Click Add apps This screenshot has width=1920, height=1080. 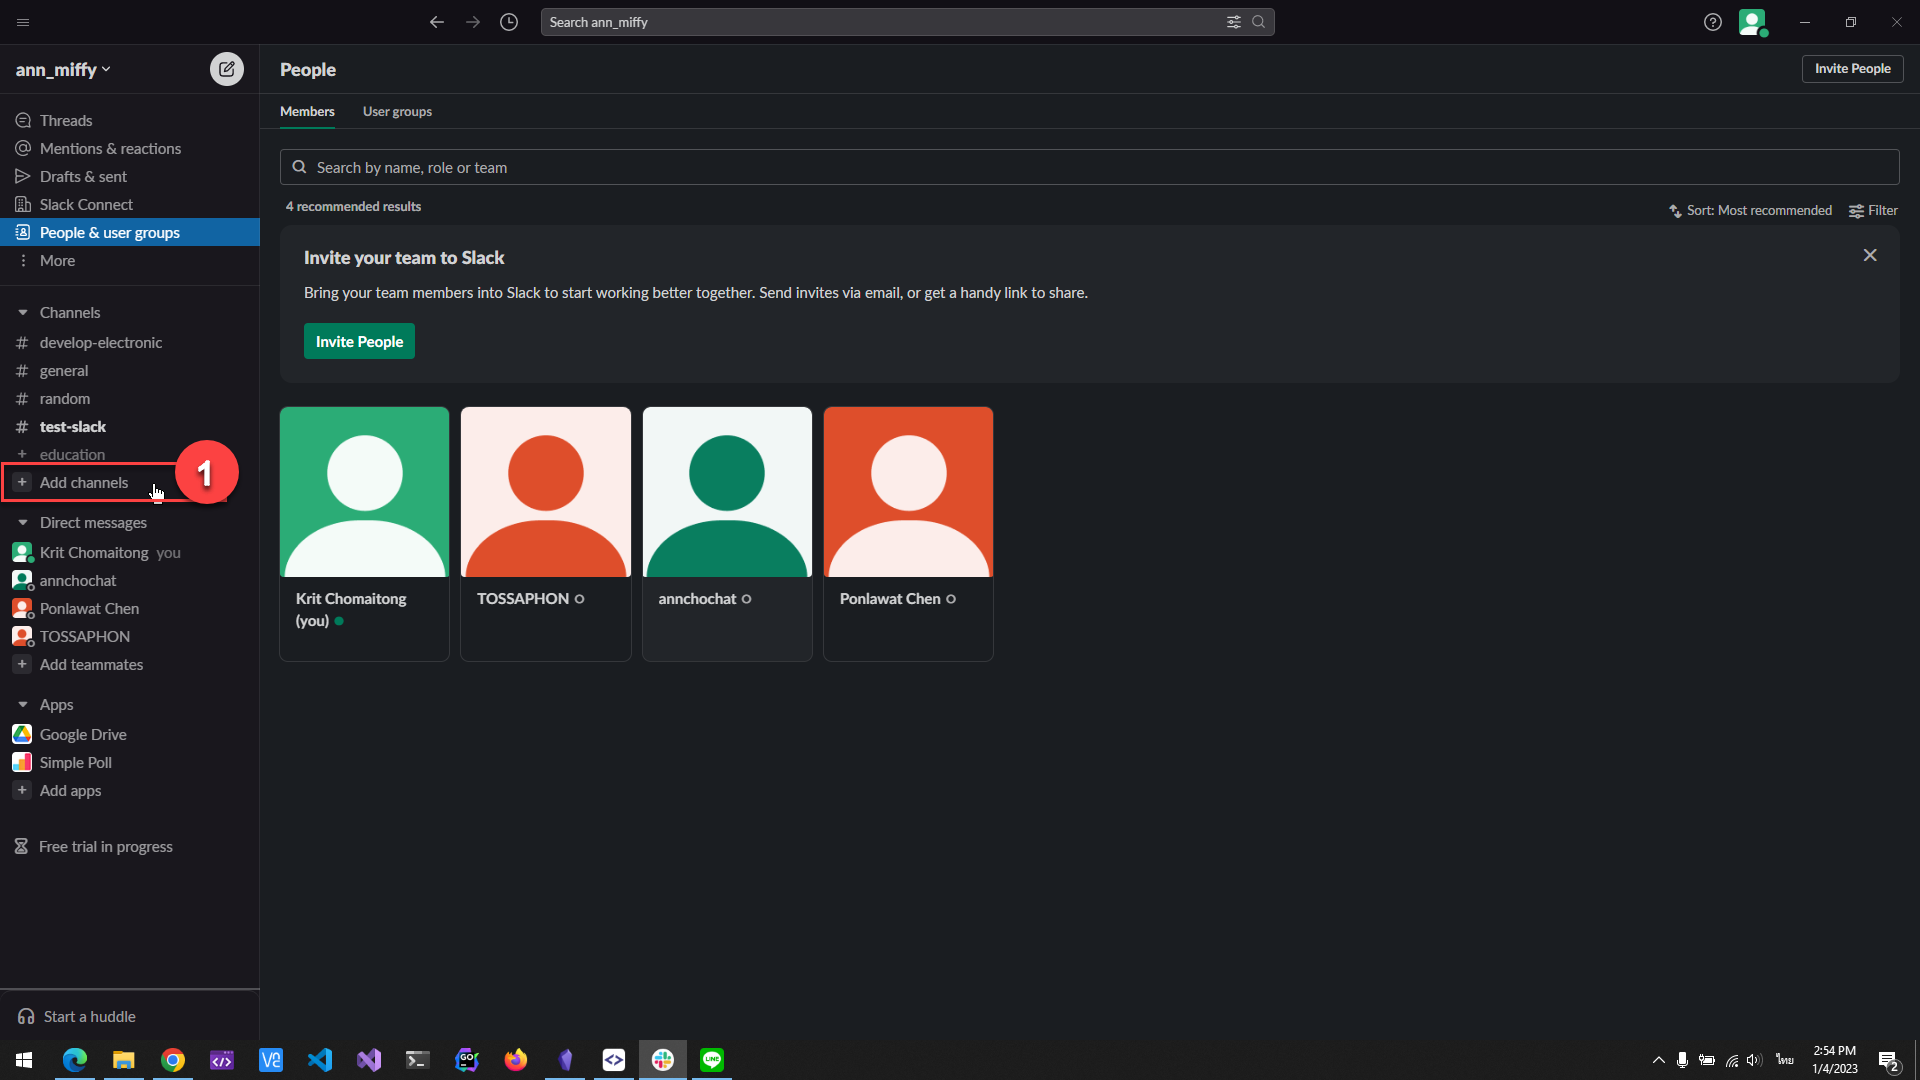tap(130, 790)
